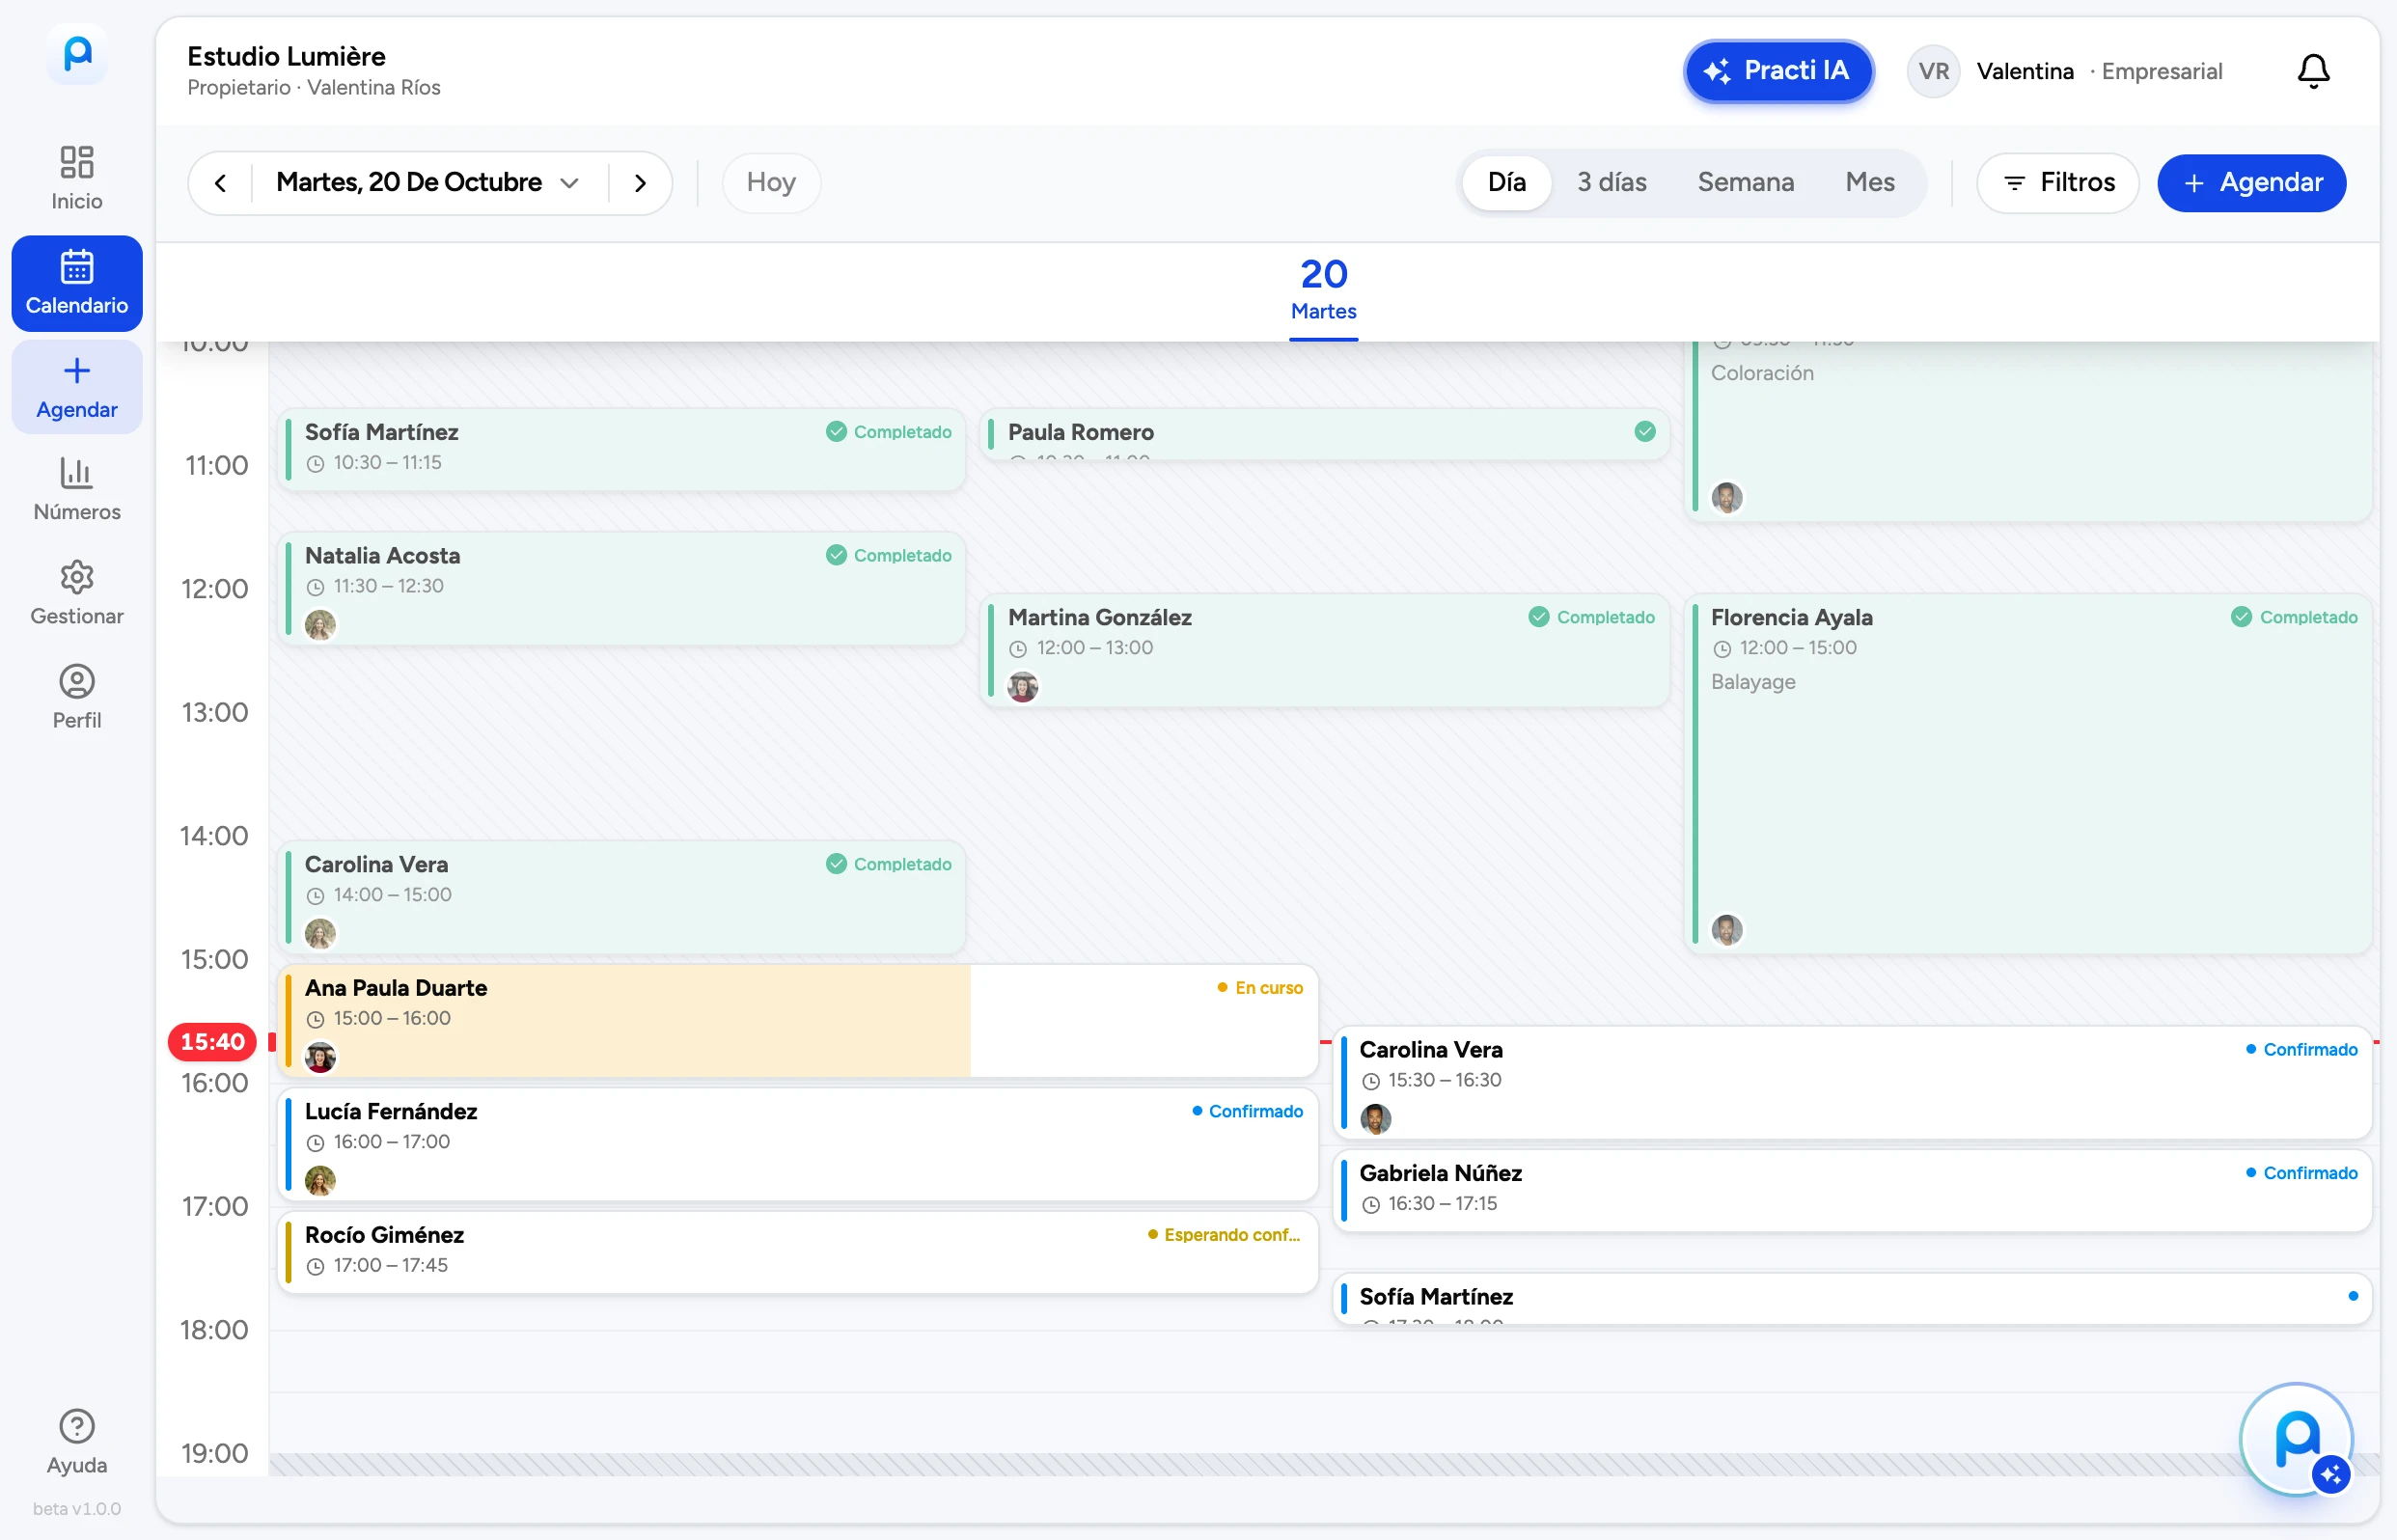Click the 20 Martes day header

1323,290
